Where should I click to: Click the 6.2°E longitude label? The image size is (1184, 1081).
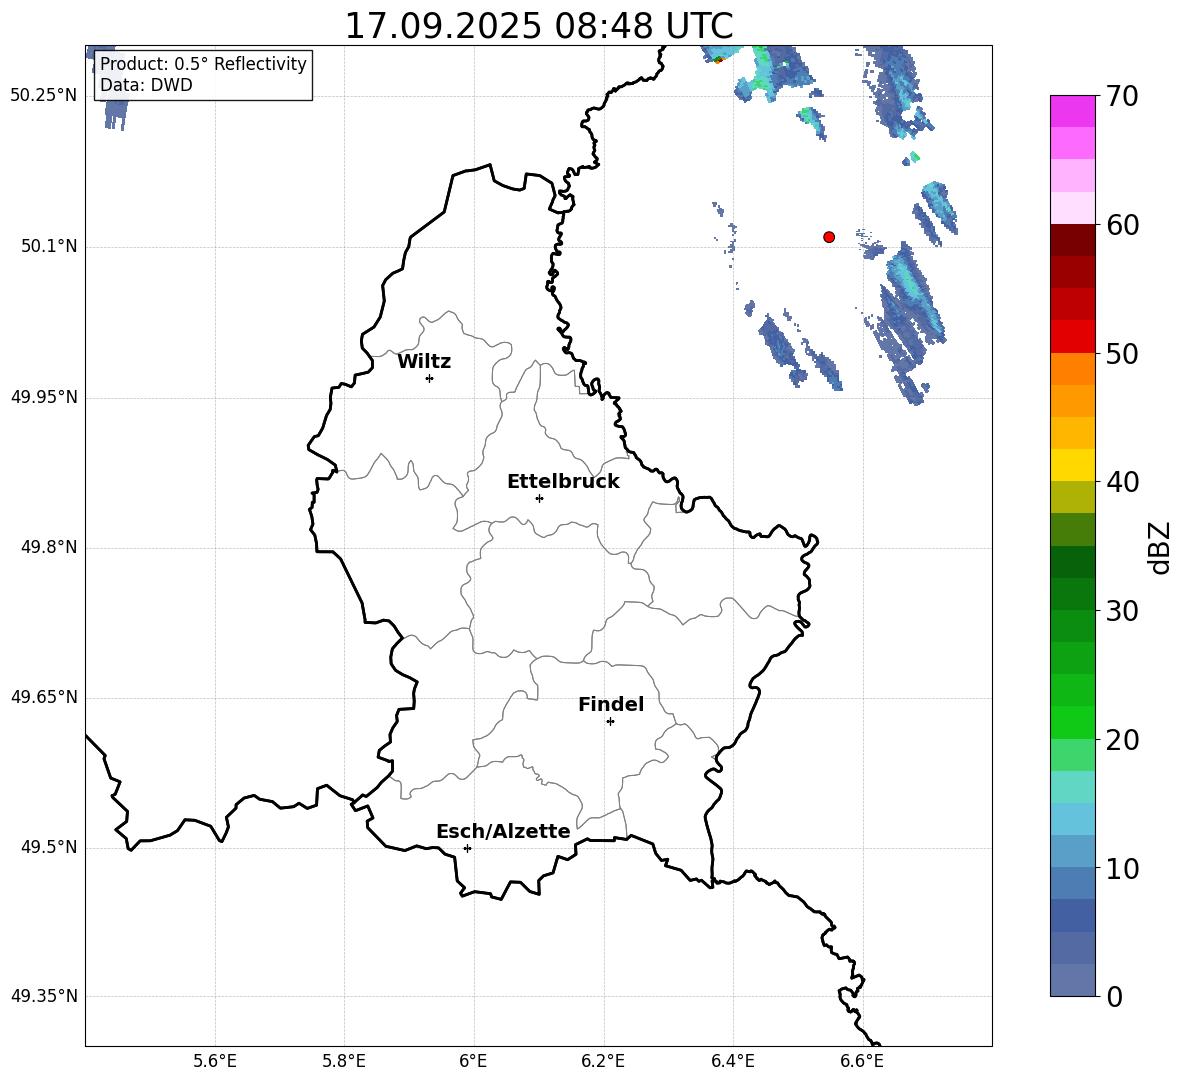[603, 1061]
